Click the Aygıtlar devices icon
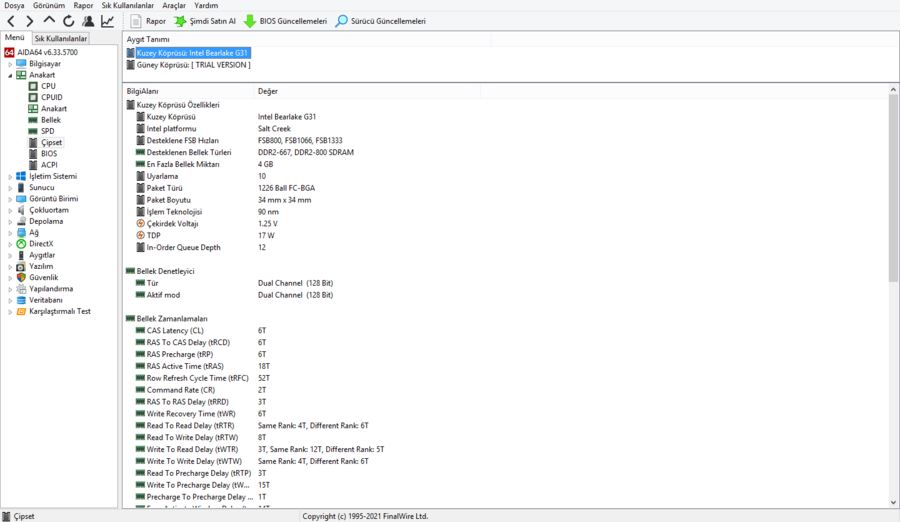 click(x=21, y=255)
